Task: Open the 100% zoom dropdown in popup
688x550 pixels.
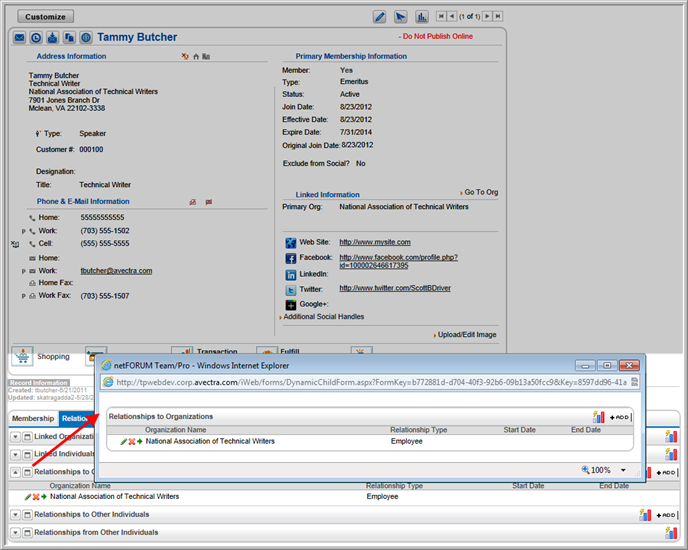Action: point(623,470)
